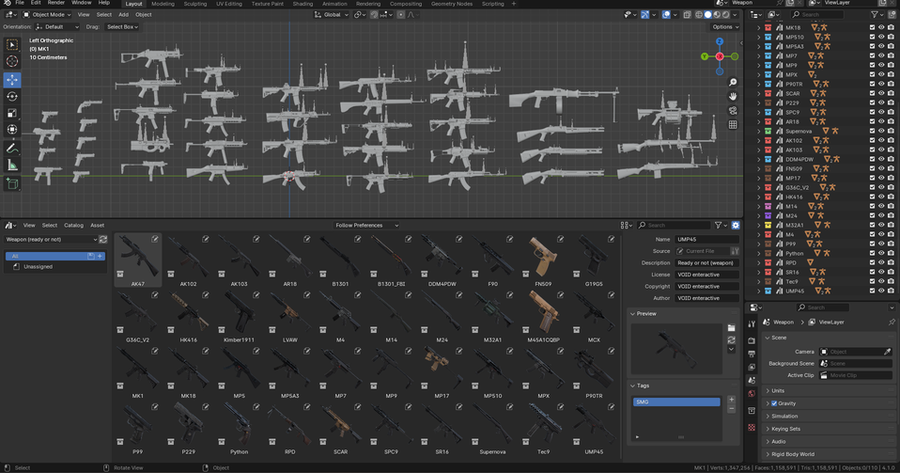Select the Measure tool
The height and width of the screenshot is (473, 900).
(12, 165)
